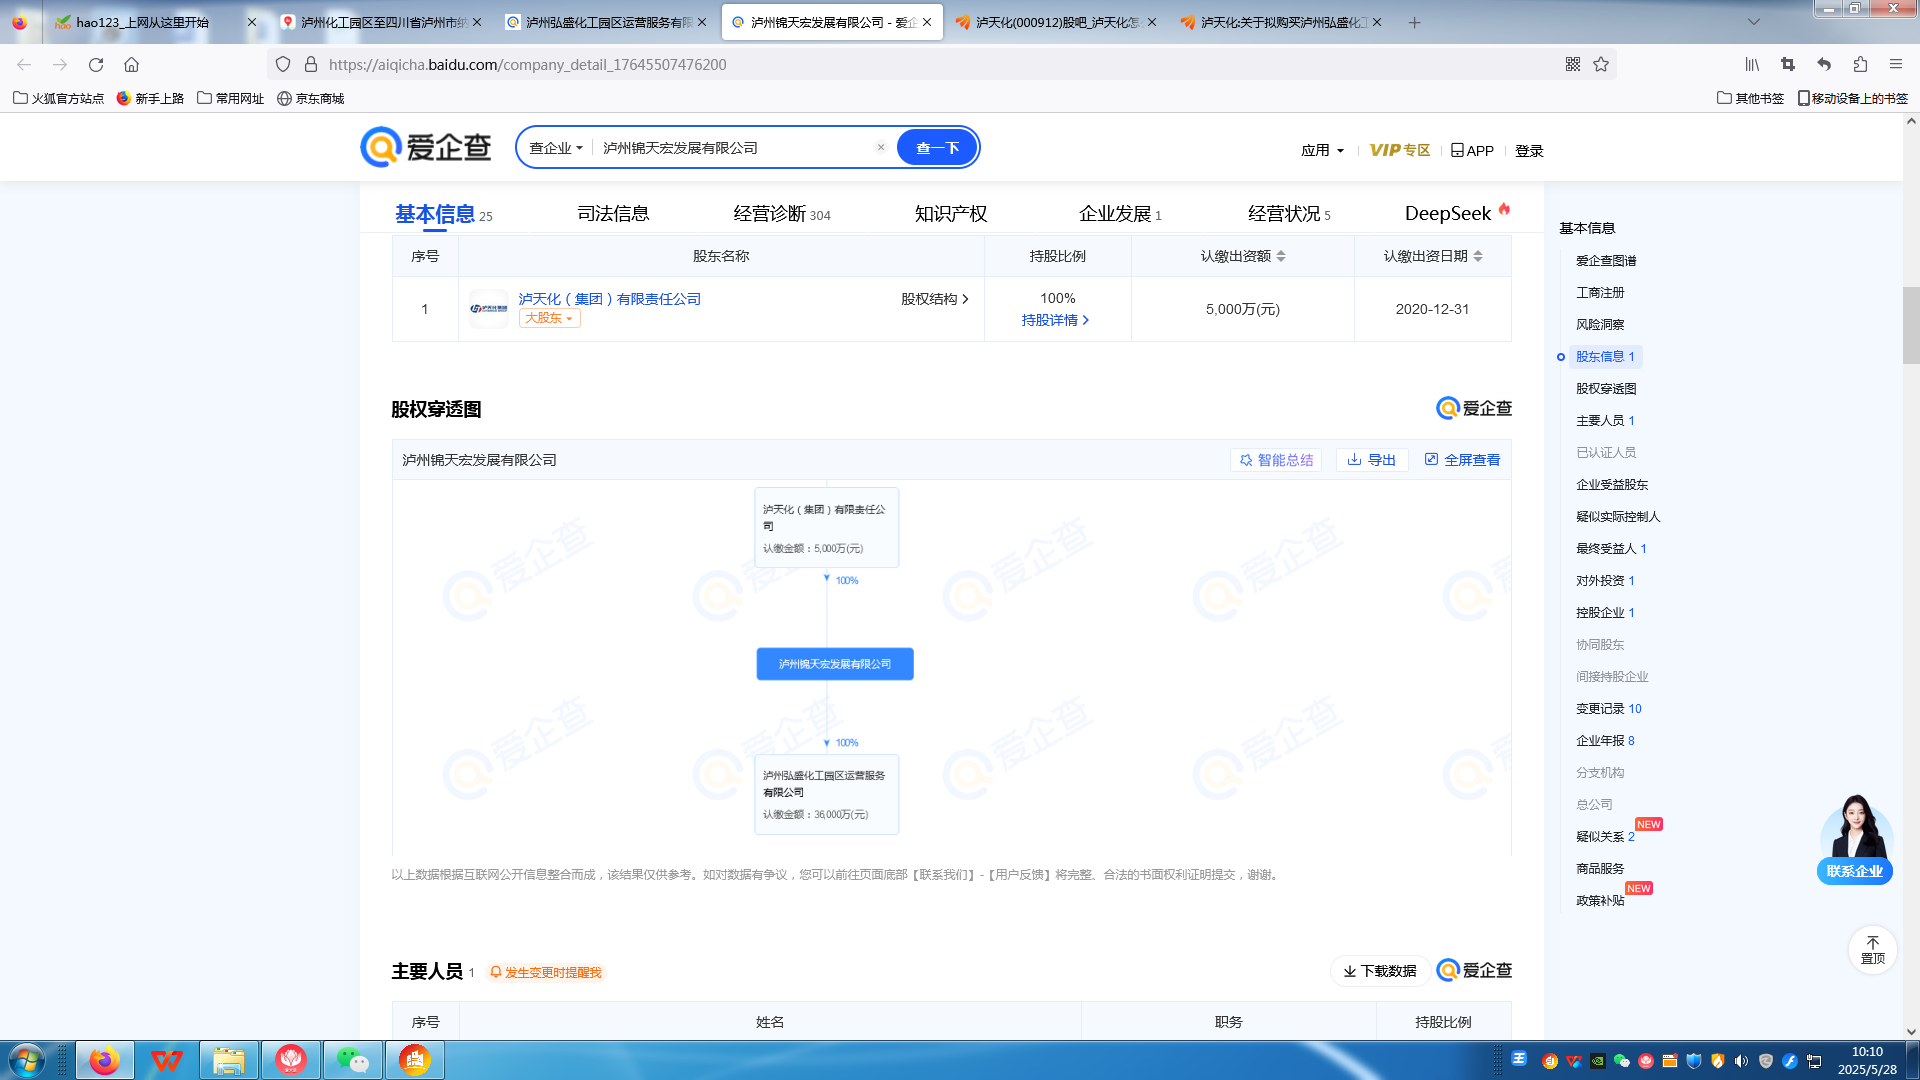Click 全屏查看 fullscreen button
Image resolution: width=1920 pixels, height=1080 pixels.
[x=1462, y=460]
